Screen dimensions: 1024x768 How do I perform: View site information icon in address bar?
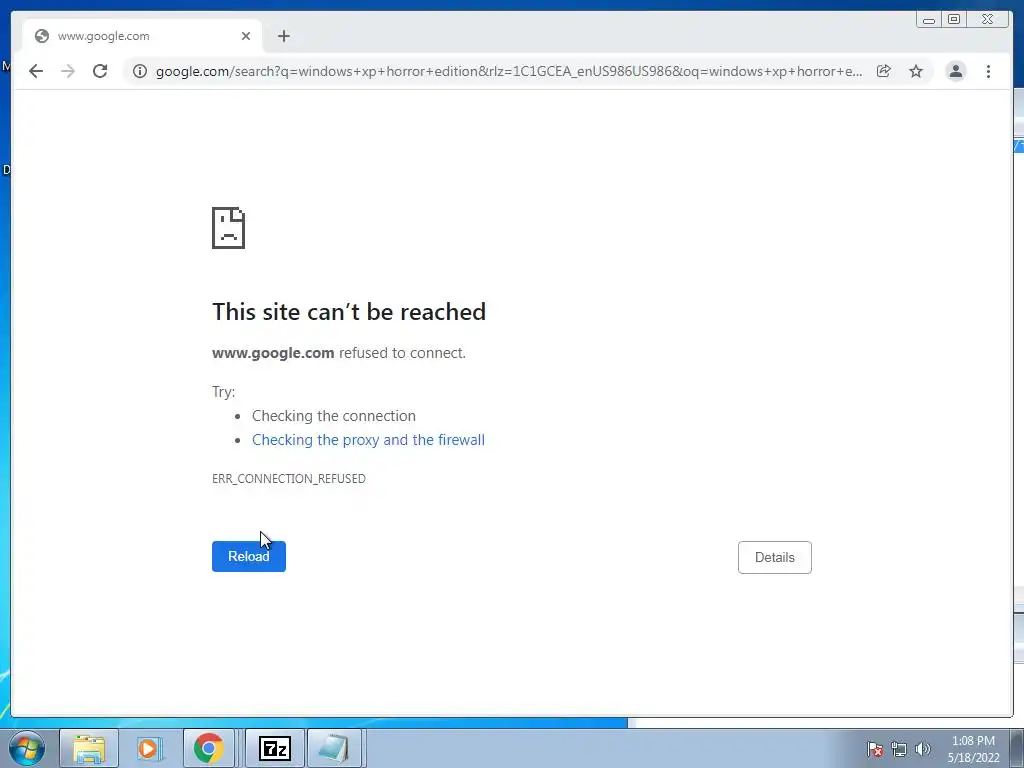tap(140, 71)
